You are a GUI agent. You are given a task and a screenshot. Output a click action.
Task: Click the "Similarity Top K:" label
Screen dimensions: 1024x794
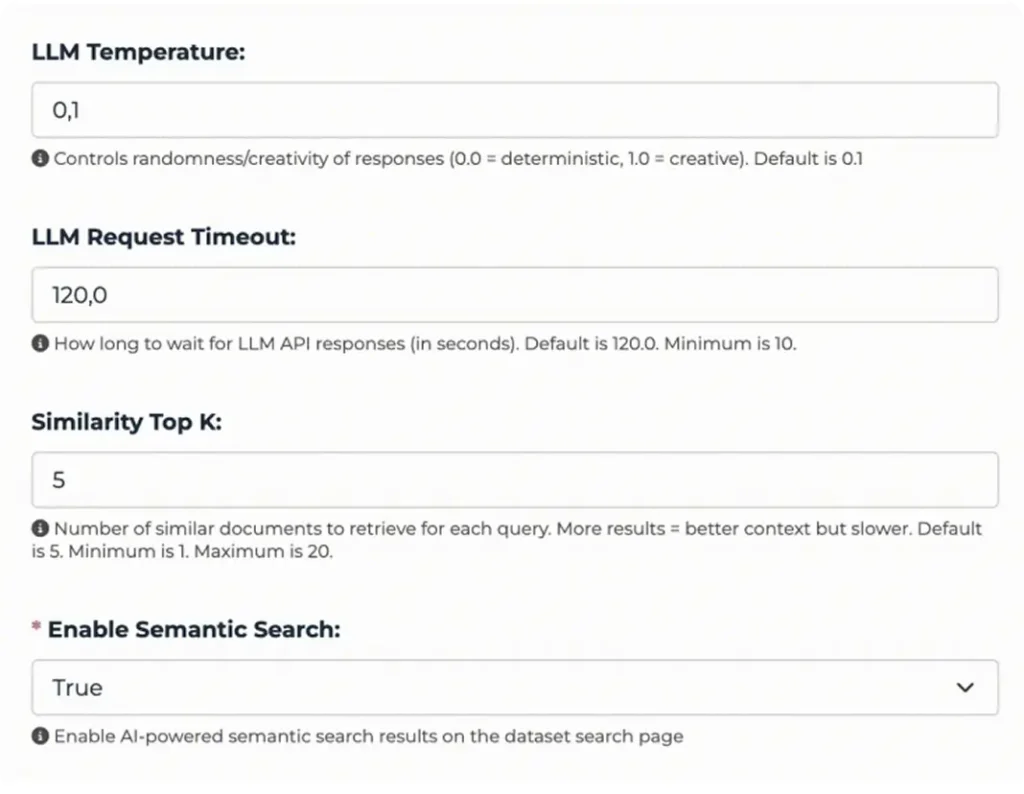click(x=127, y=422)
